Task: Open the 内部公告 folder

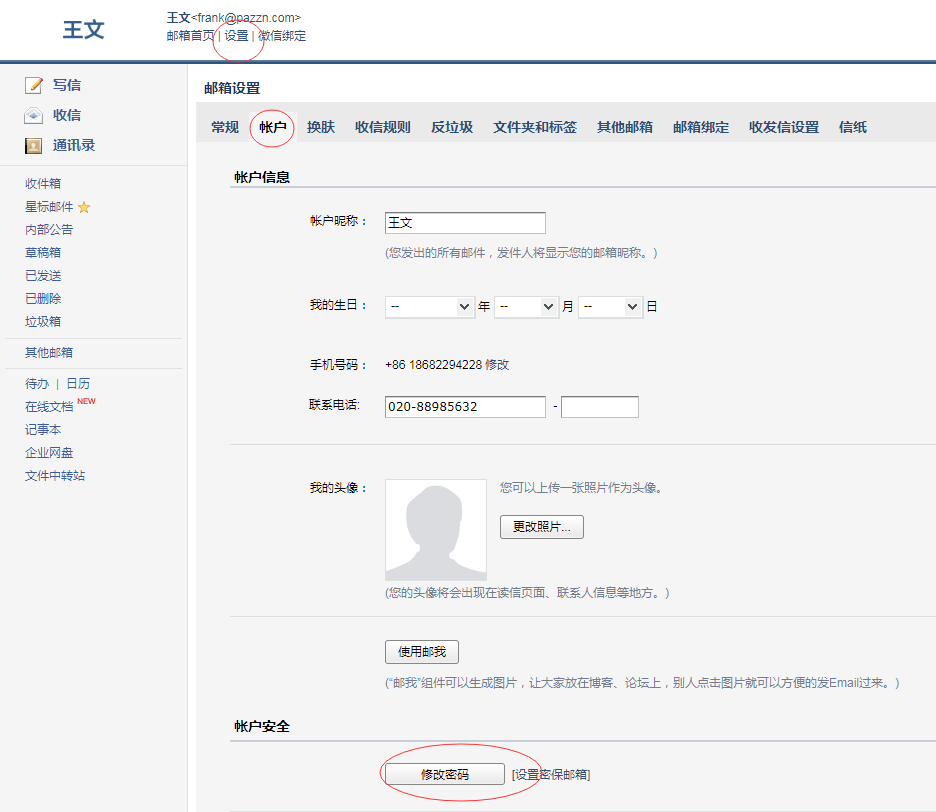Action: click(49, 230)
